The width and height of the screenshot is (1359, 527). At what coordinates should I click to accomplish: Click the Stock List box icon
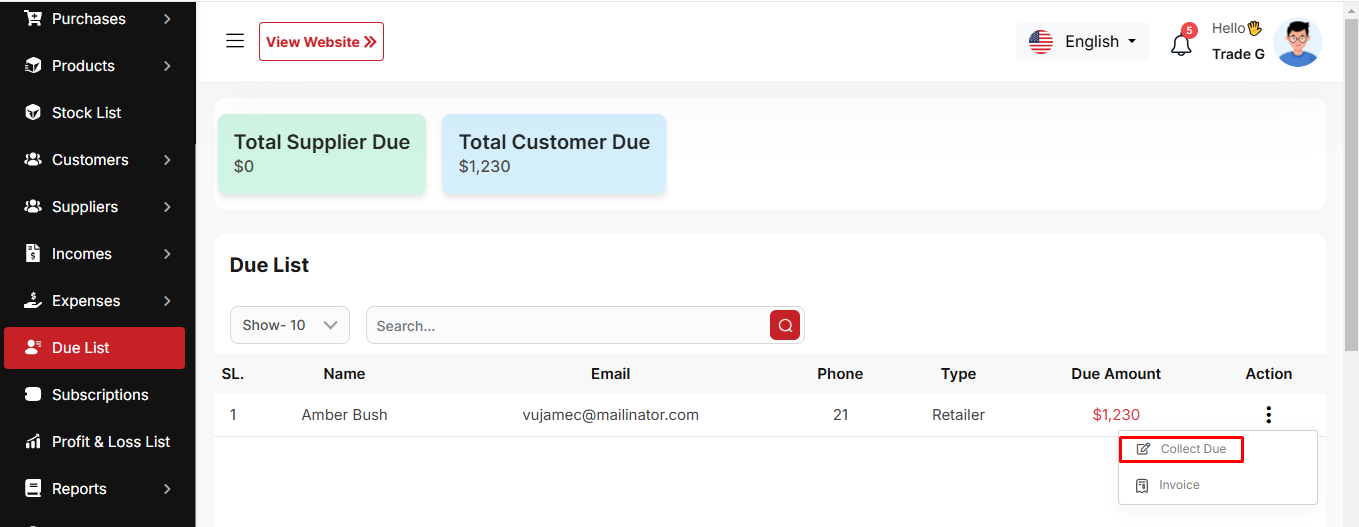[33, 113]
